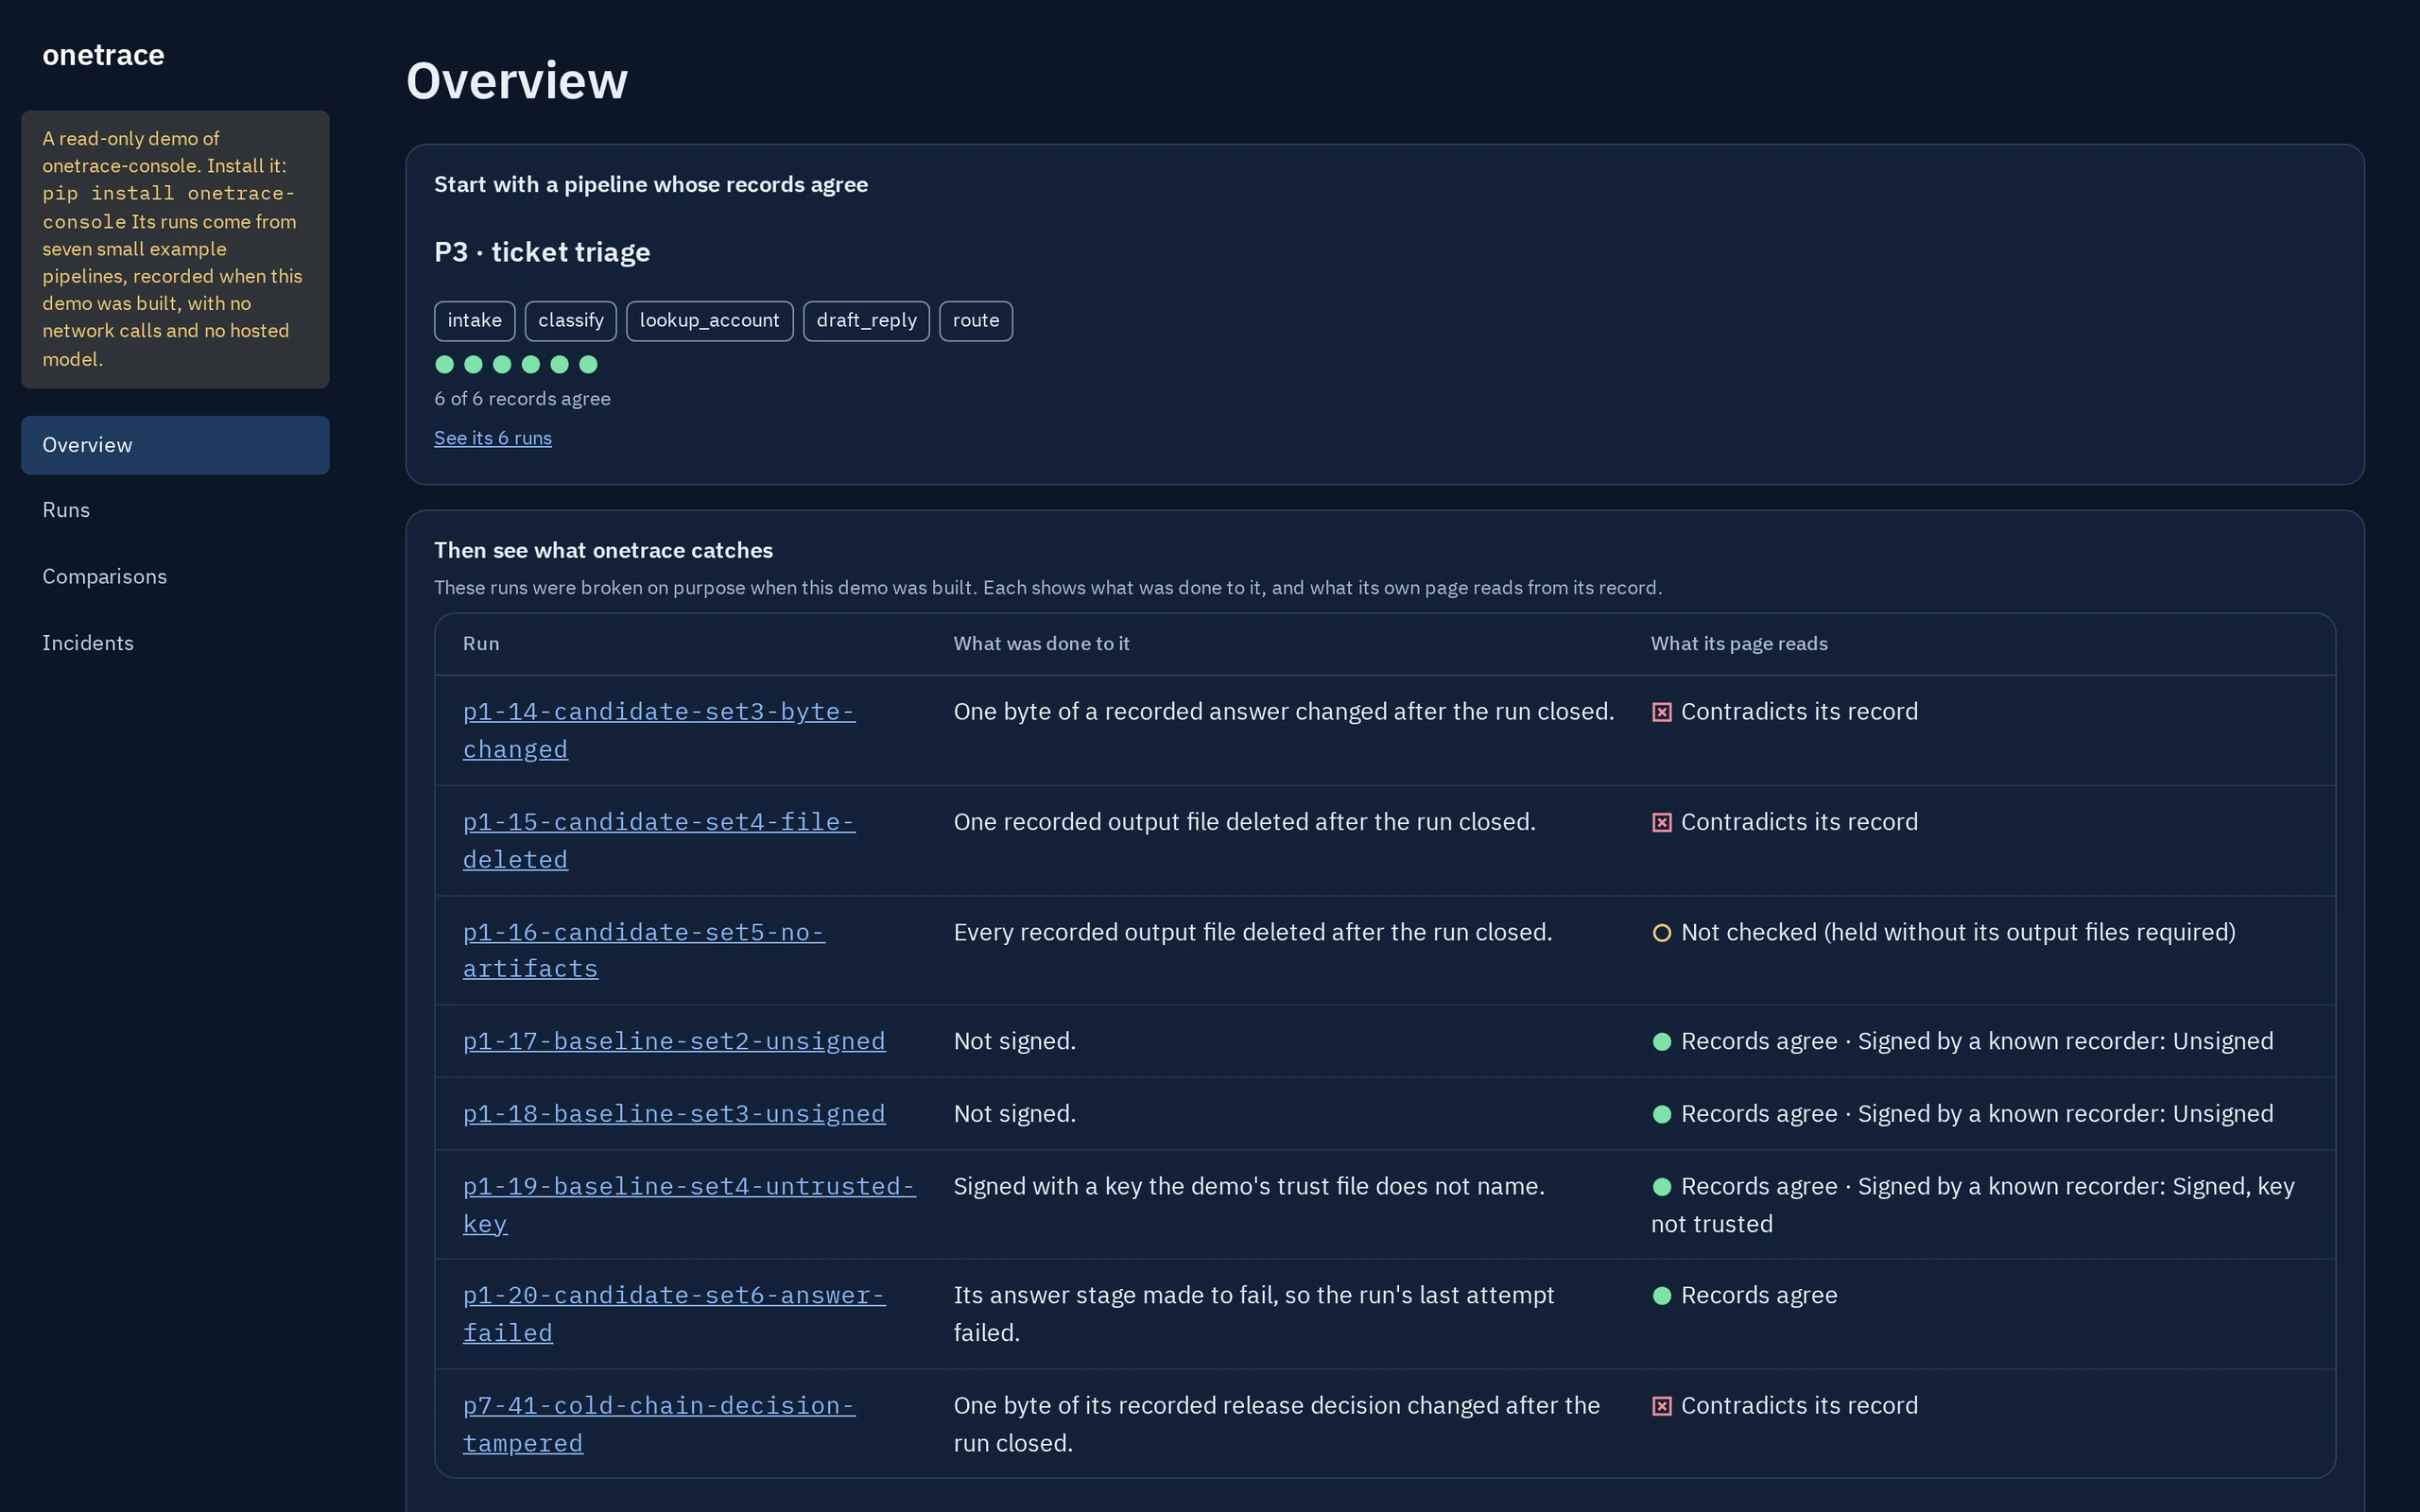Open run p1-19-baseline-set4-untrusted-key

tap(689, 1204)
